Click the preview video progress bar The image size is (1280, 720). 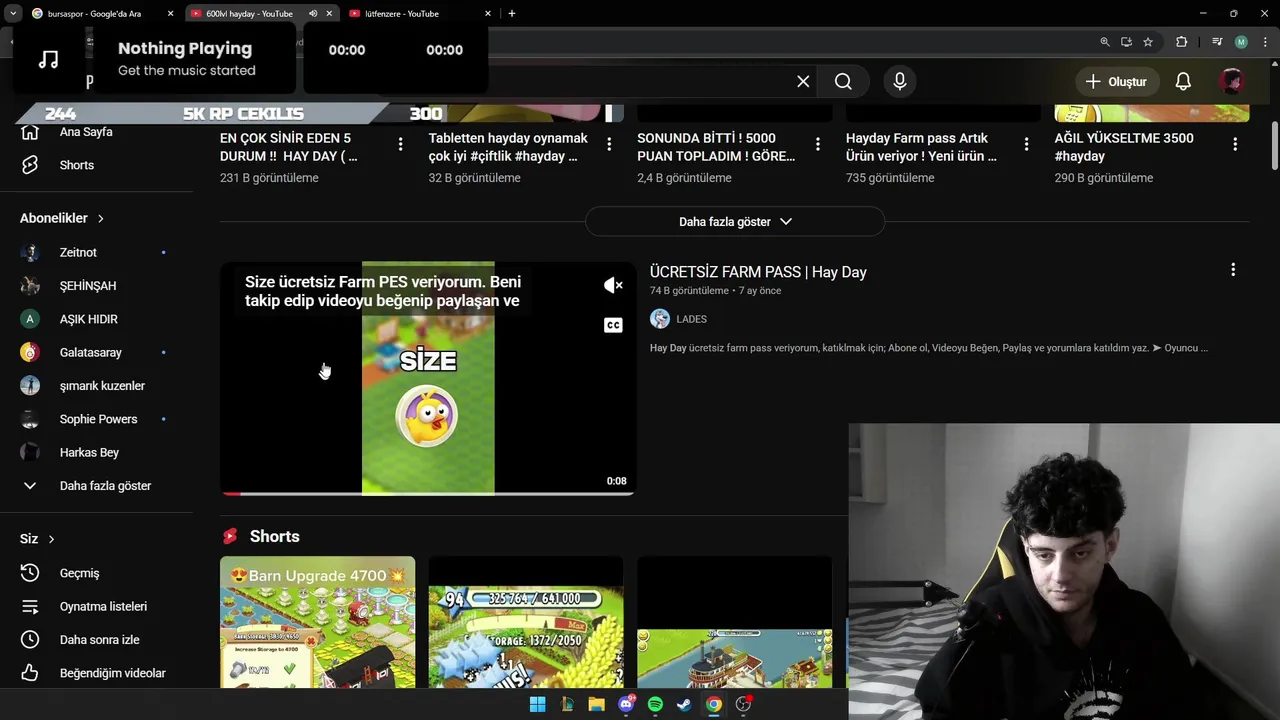coord(428,493)
